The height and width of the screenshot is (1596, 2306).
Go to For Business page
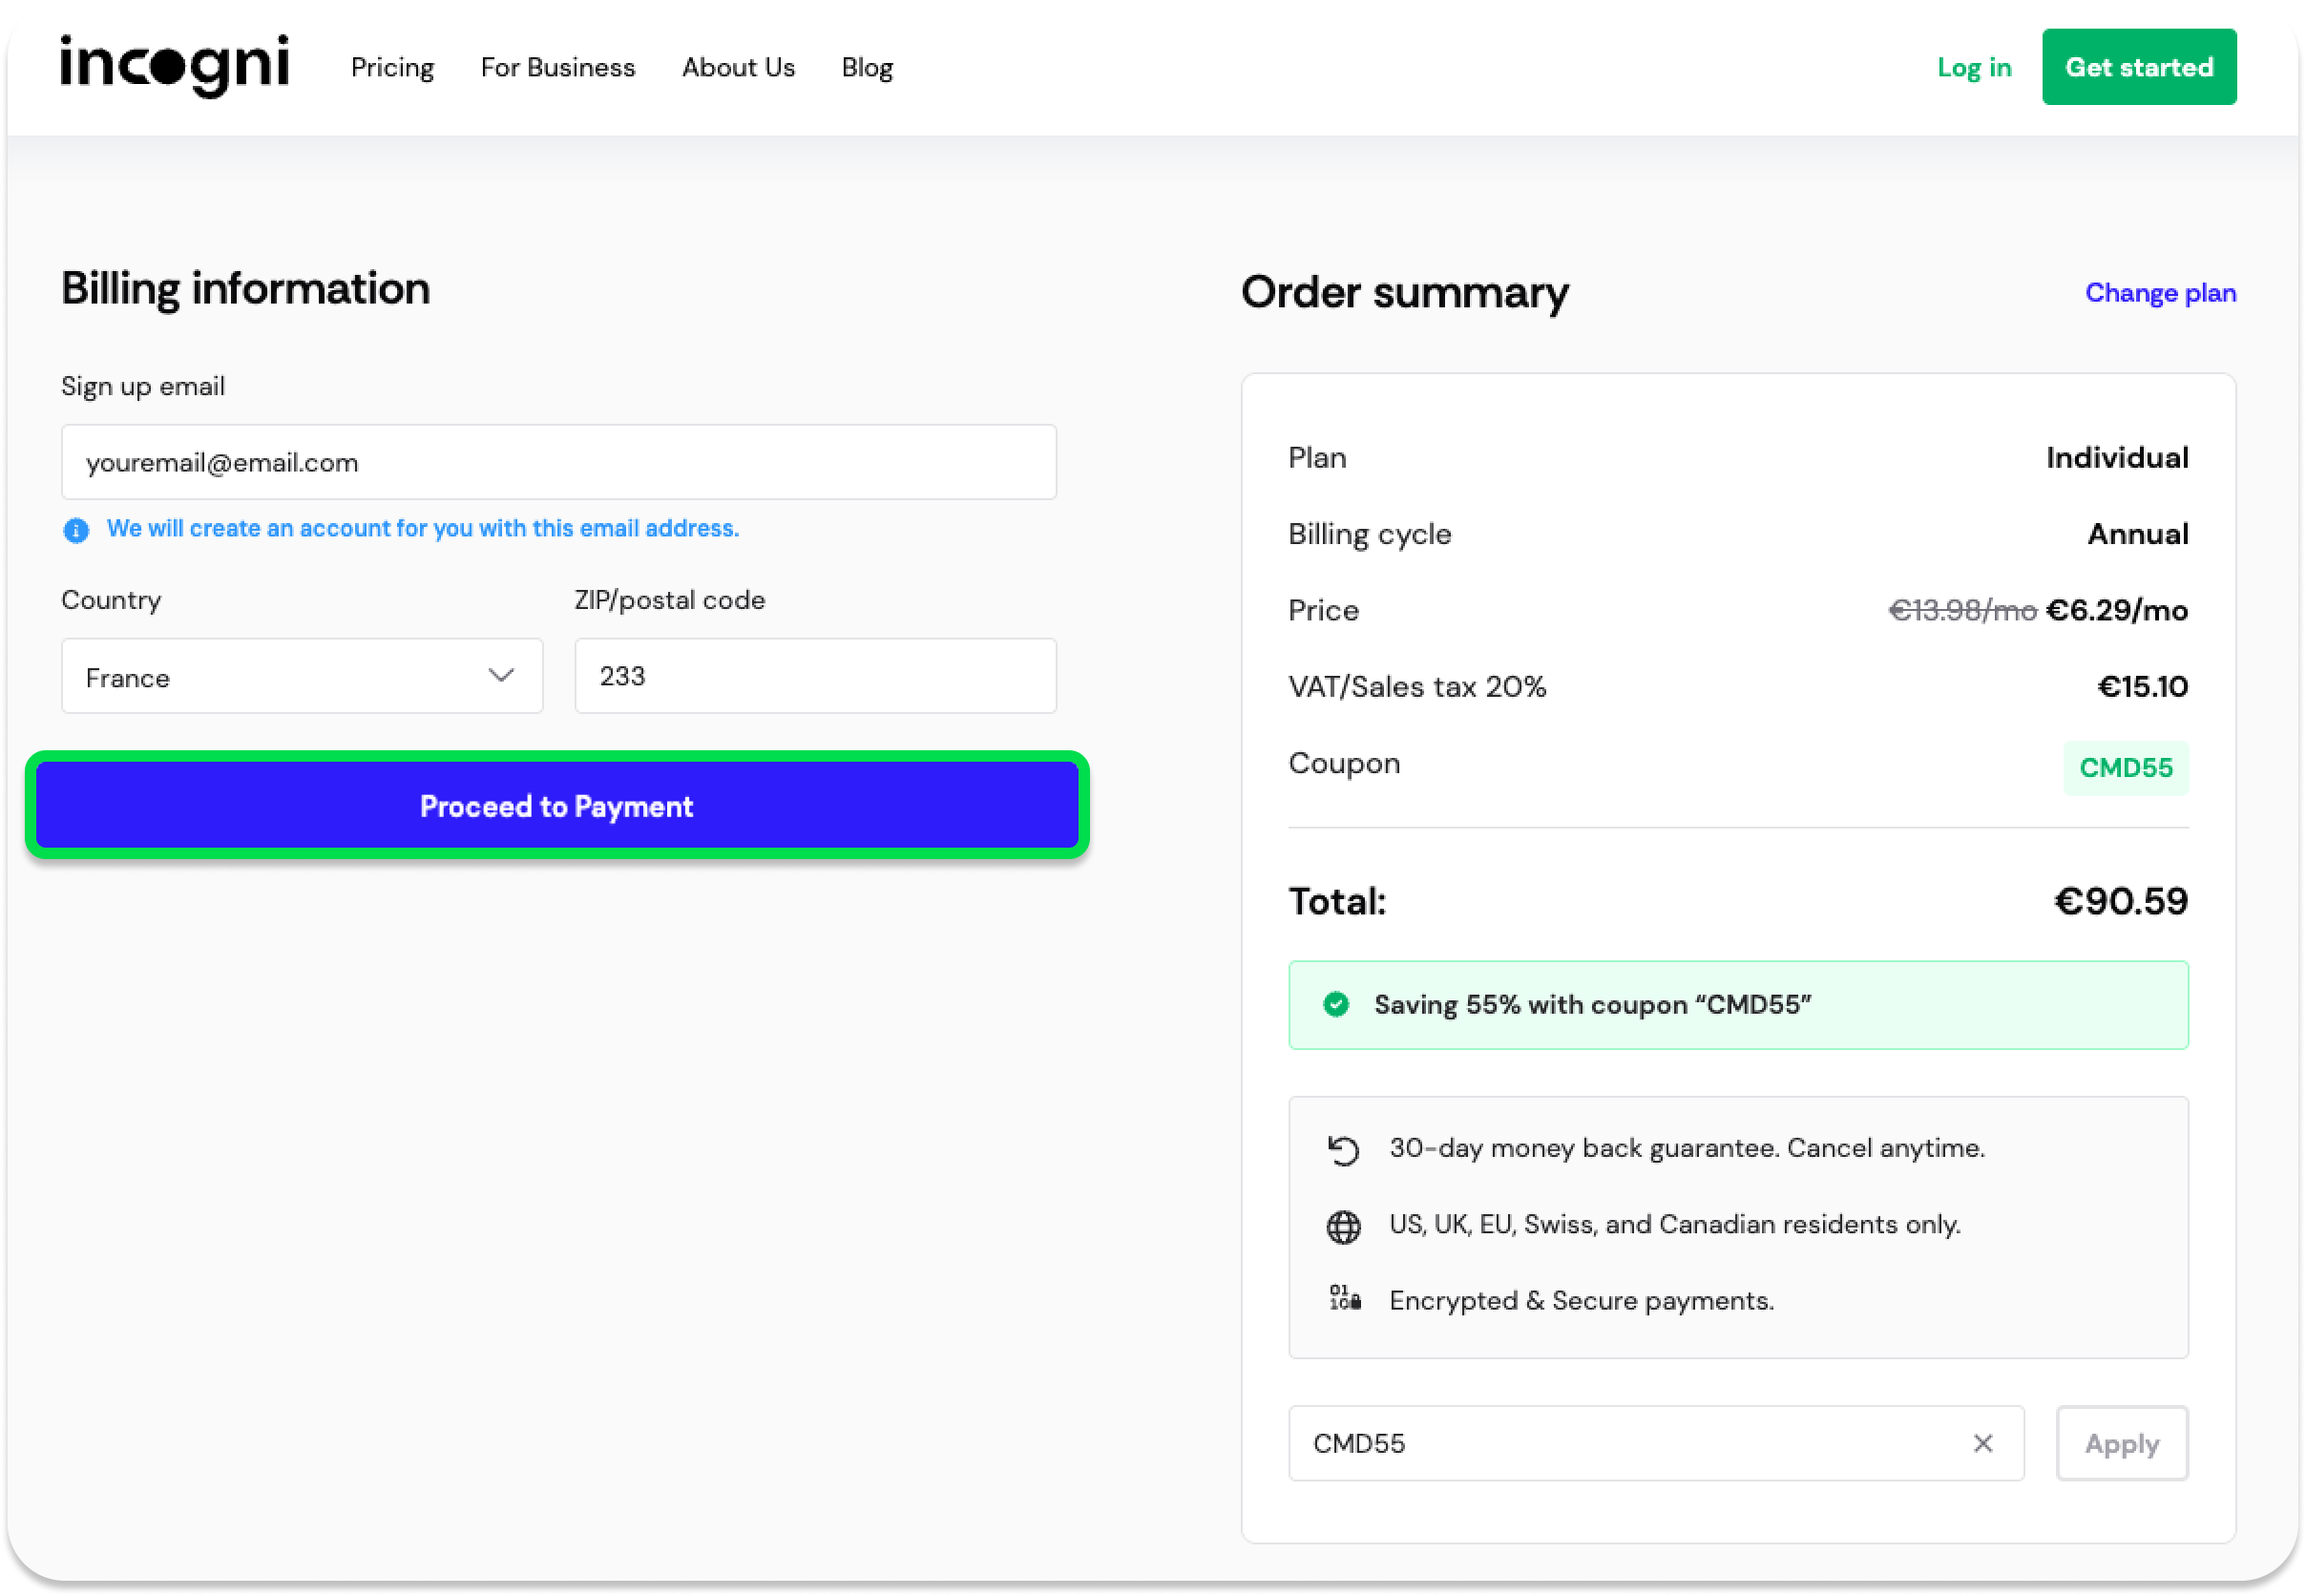click(x=557, y=68)
